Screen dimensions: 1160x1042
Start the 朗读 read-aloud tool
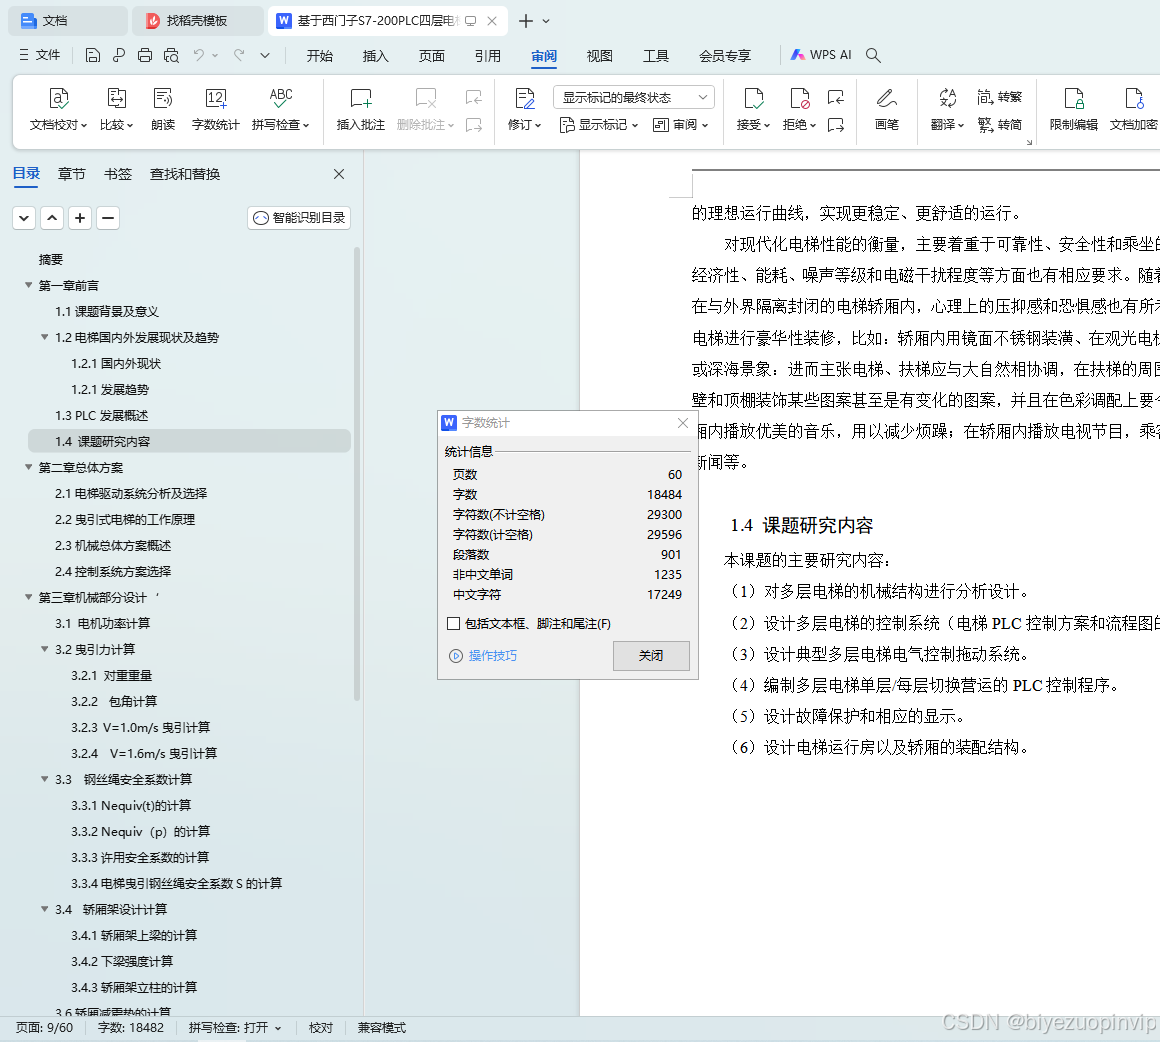163,109
